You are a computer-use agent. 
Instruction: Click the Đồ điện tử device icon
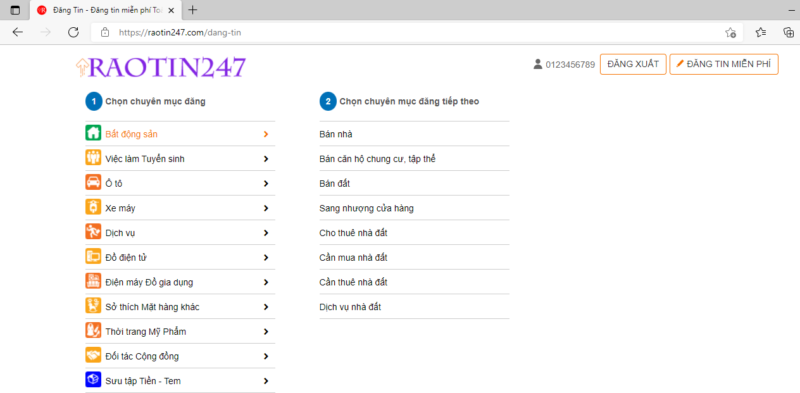coord(93,257)
